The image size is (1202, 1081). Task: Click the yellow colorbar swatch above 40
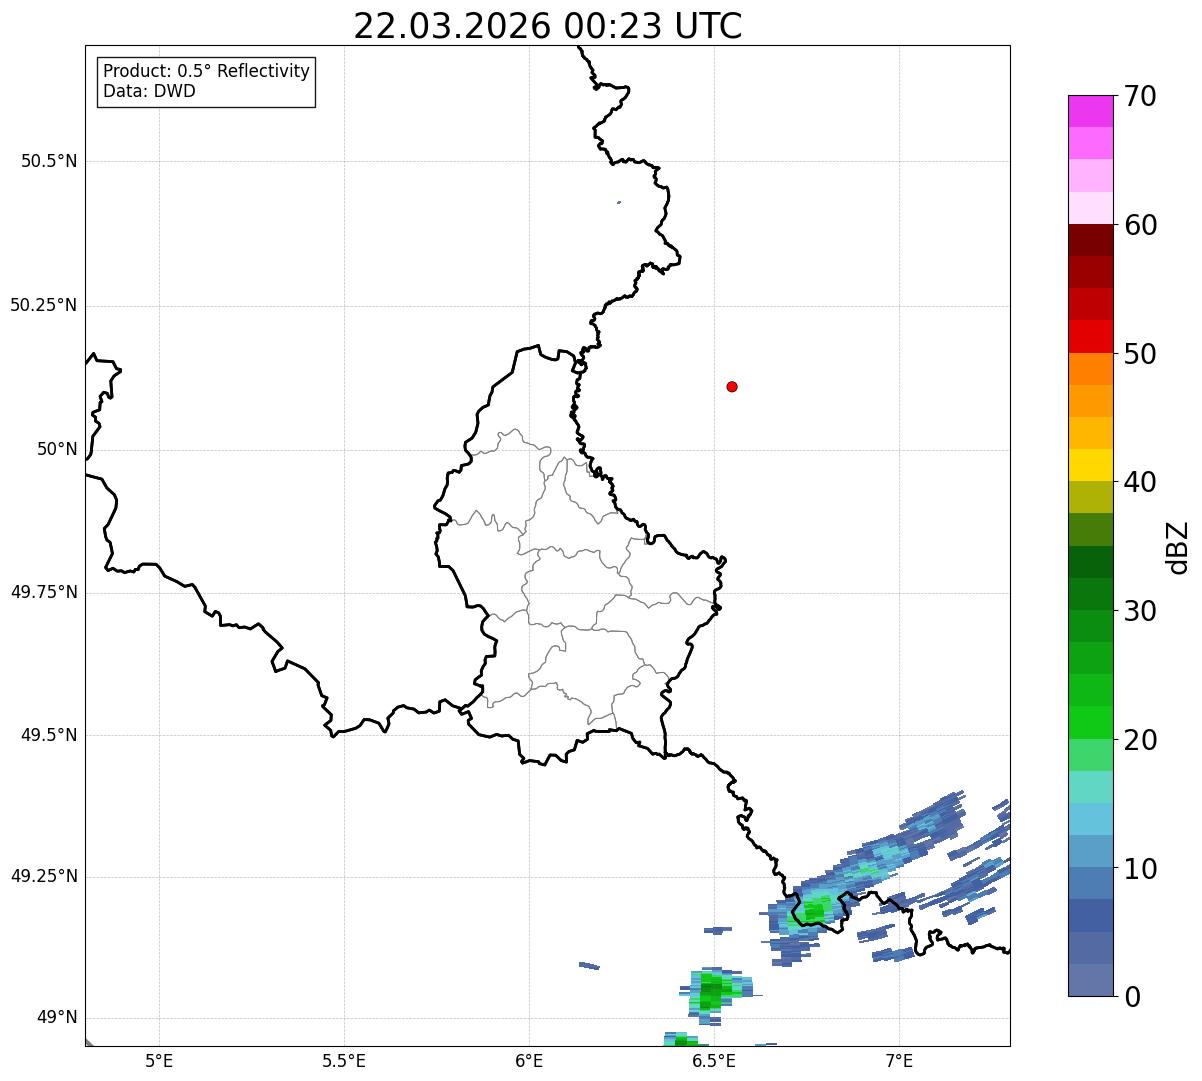click(1090, 466)
